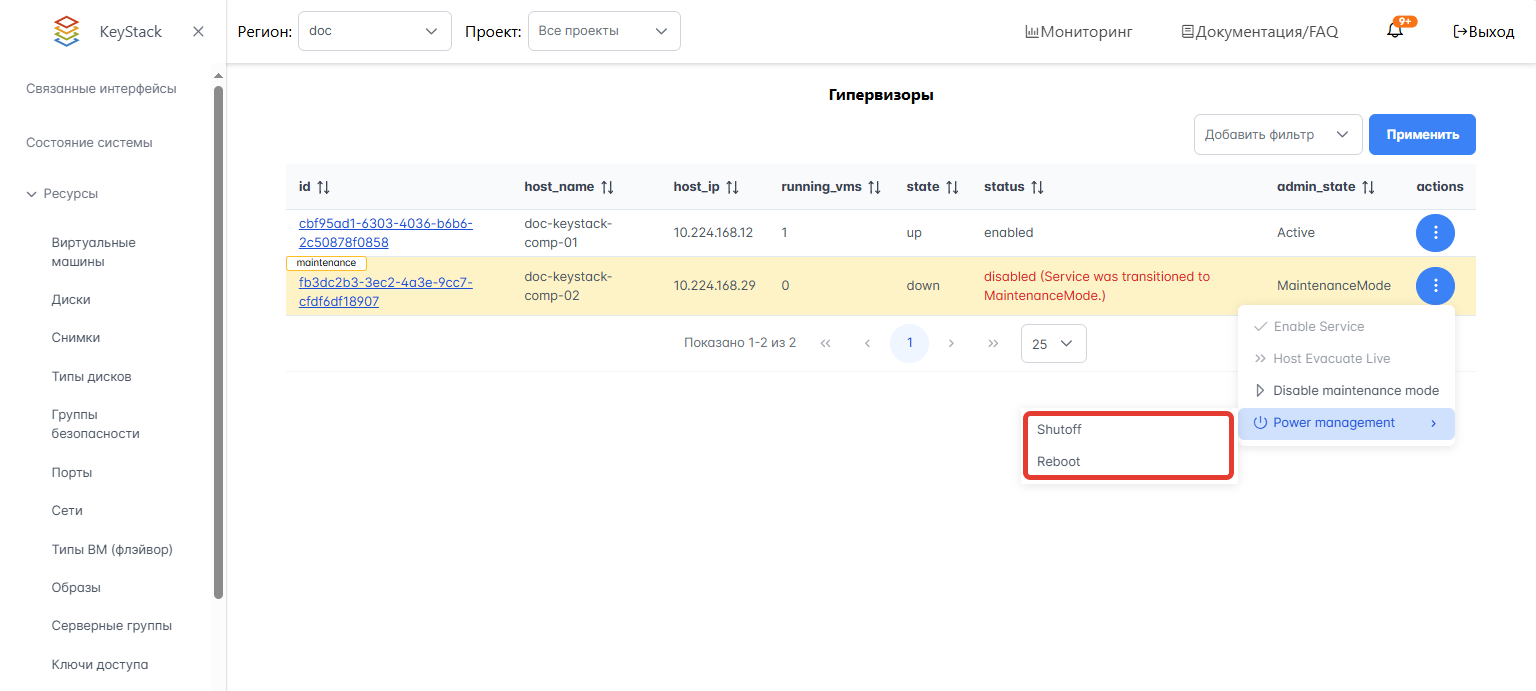This screenshot has width=1536, height=691.
Task: Click the KeyStack logo icon
Action: coord(66,32)
